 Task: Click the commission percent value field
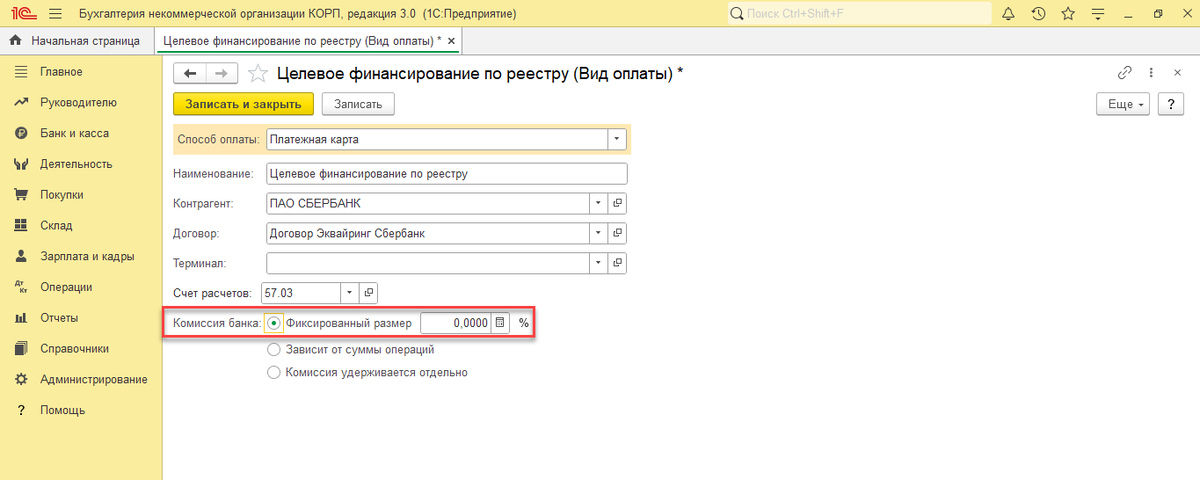click(456, 323)
